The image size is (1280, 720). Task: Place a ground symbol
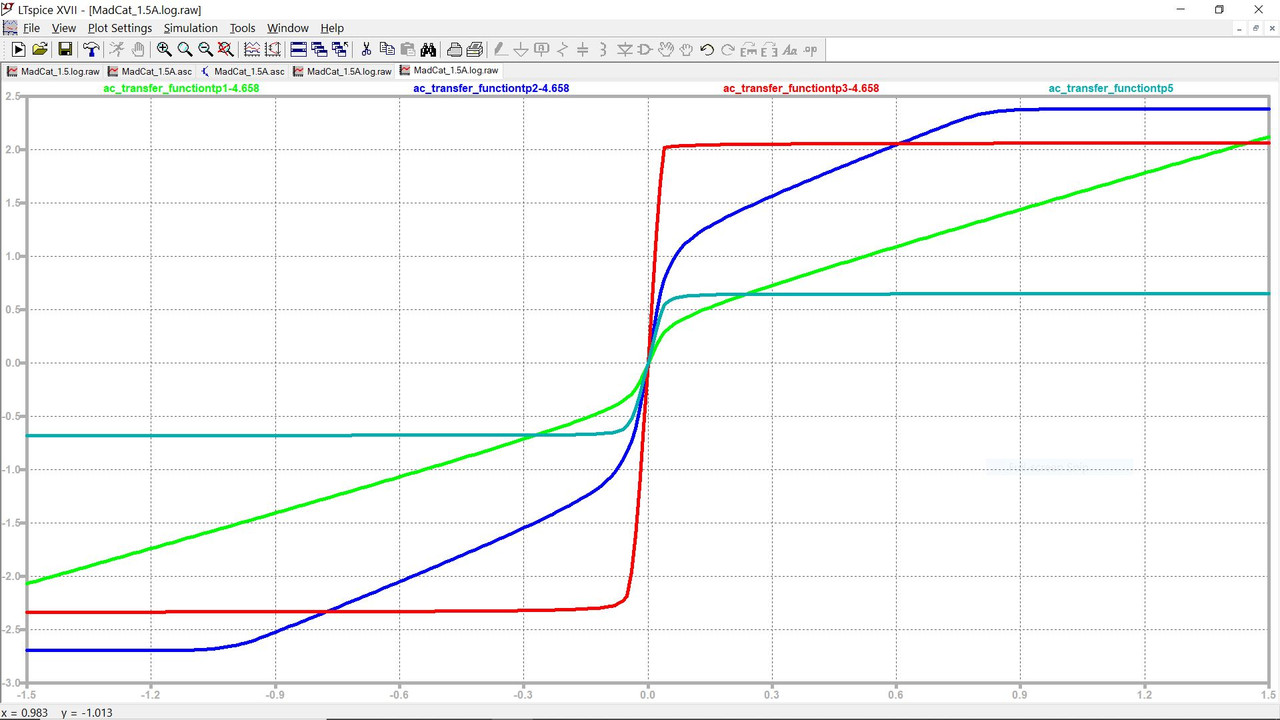pos(521,49)
